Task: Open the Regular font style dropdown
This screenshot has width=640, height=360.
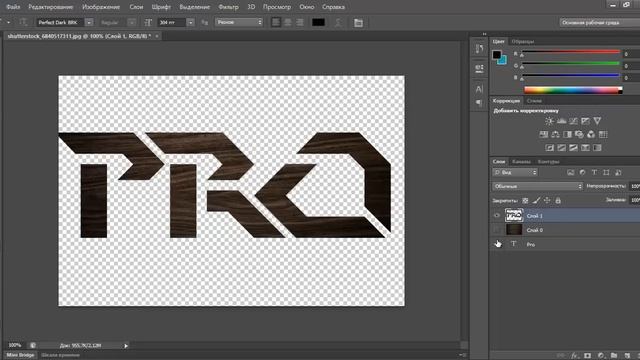Action: point(131,22)
